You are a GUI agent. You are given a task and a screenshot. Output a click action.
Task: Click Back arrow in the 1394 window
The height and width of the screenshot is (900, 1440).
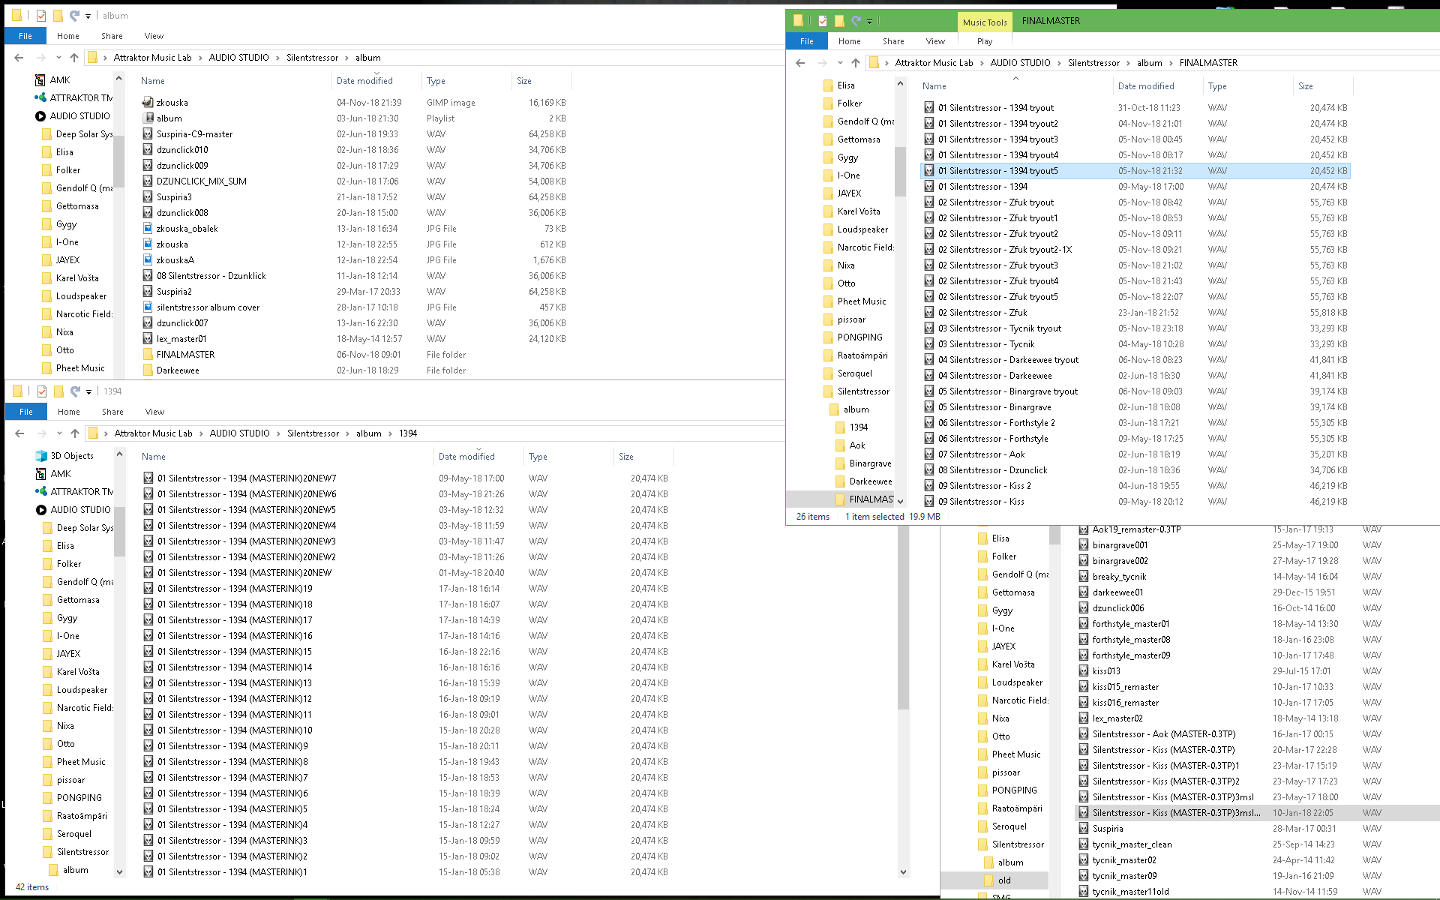[x=20, y=434]
